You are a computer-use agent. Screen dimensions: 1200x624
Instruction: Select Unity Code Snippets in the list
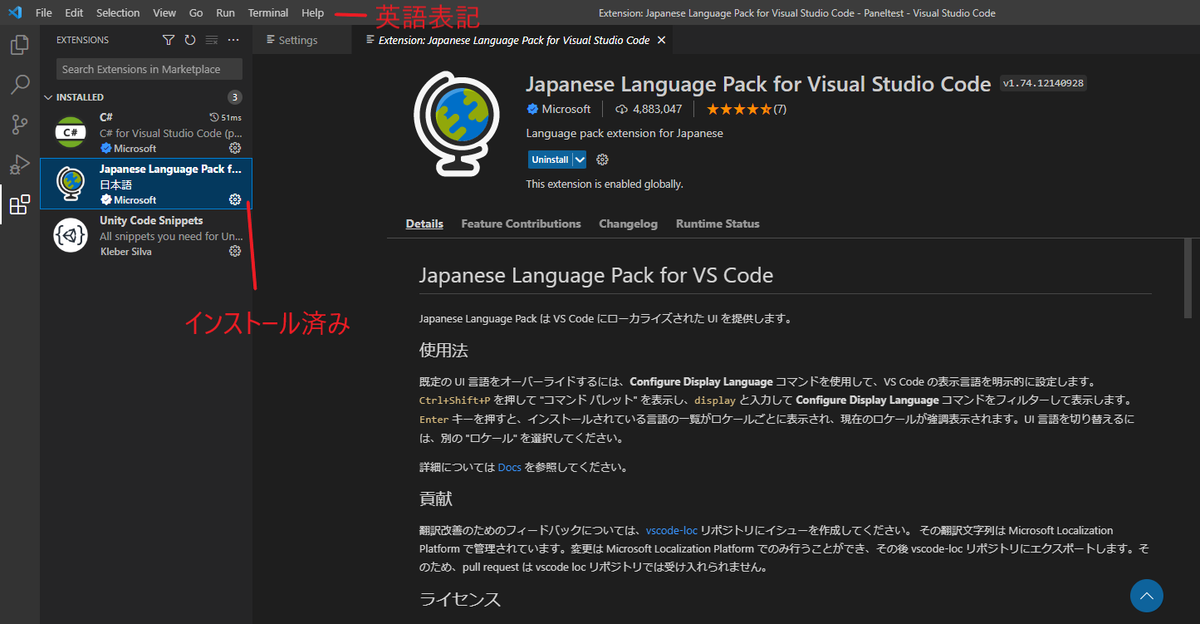coord(146,235)
